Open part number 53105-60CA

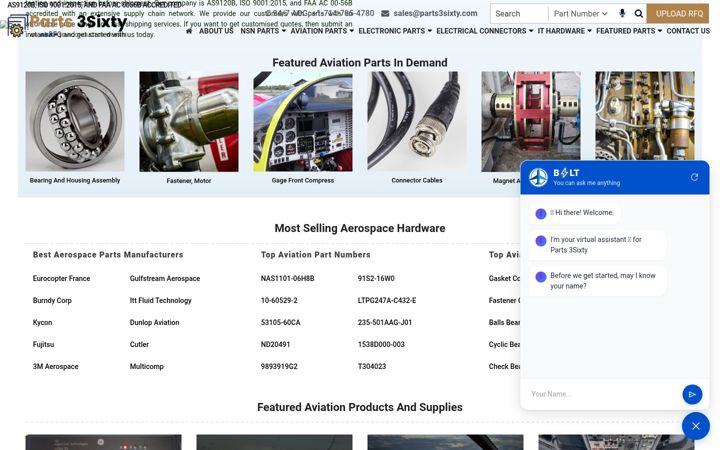tap(281, 322)
